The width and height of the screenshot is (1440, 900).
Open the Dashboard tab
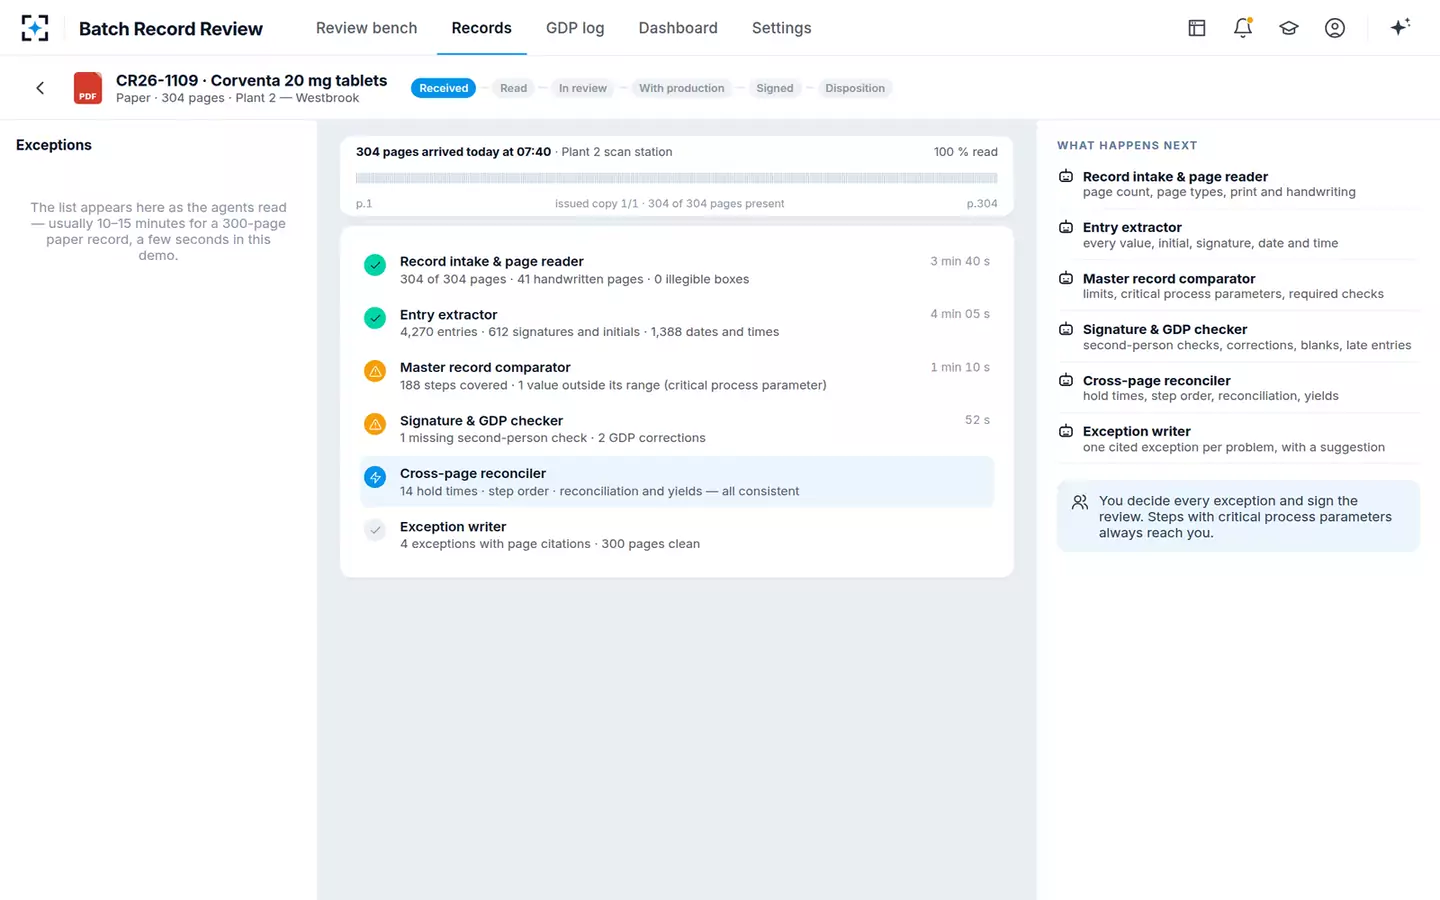[x=678, y=28]
